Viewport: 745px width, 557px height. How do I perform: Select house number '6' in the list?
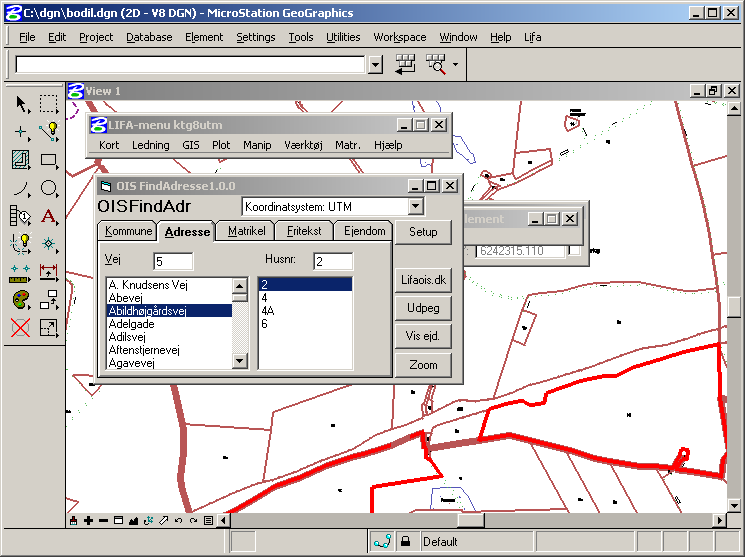click(265, 324)
